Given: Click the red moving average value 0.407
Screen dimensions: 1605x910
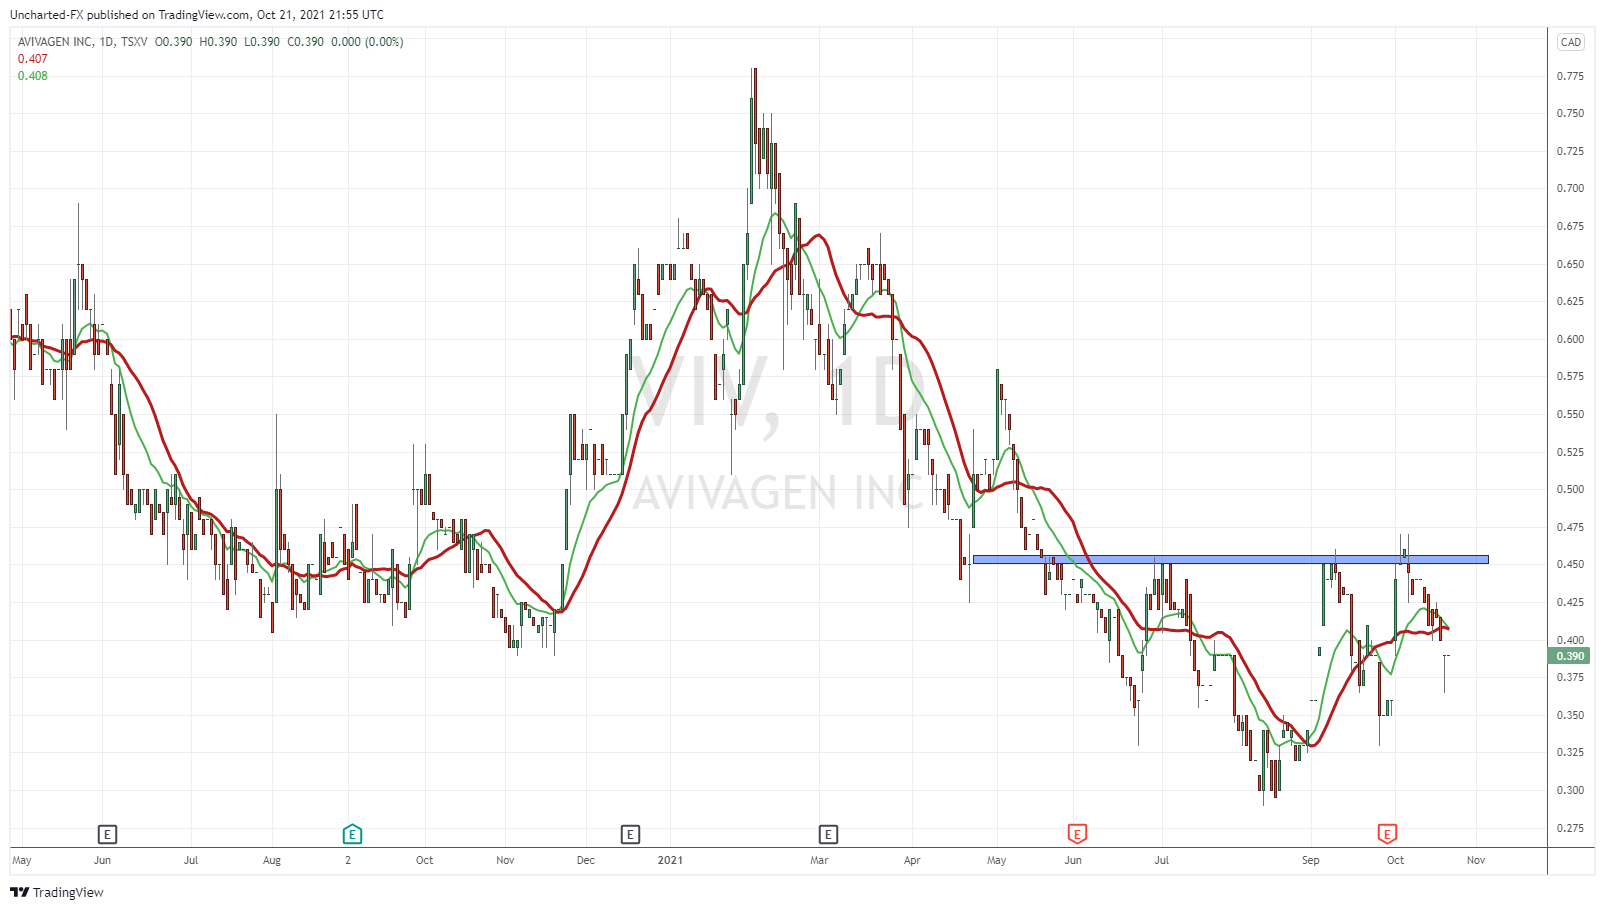Looking at the screenshot, I should pos(32,59).
